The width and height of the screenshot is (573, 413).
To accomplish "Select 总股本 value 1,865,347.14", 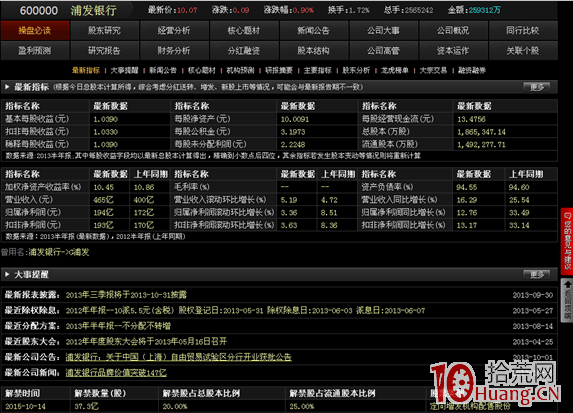I will click(x=481, y=132).
